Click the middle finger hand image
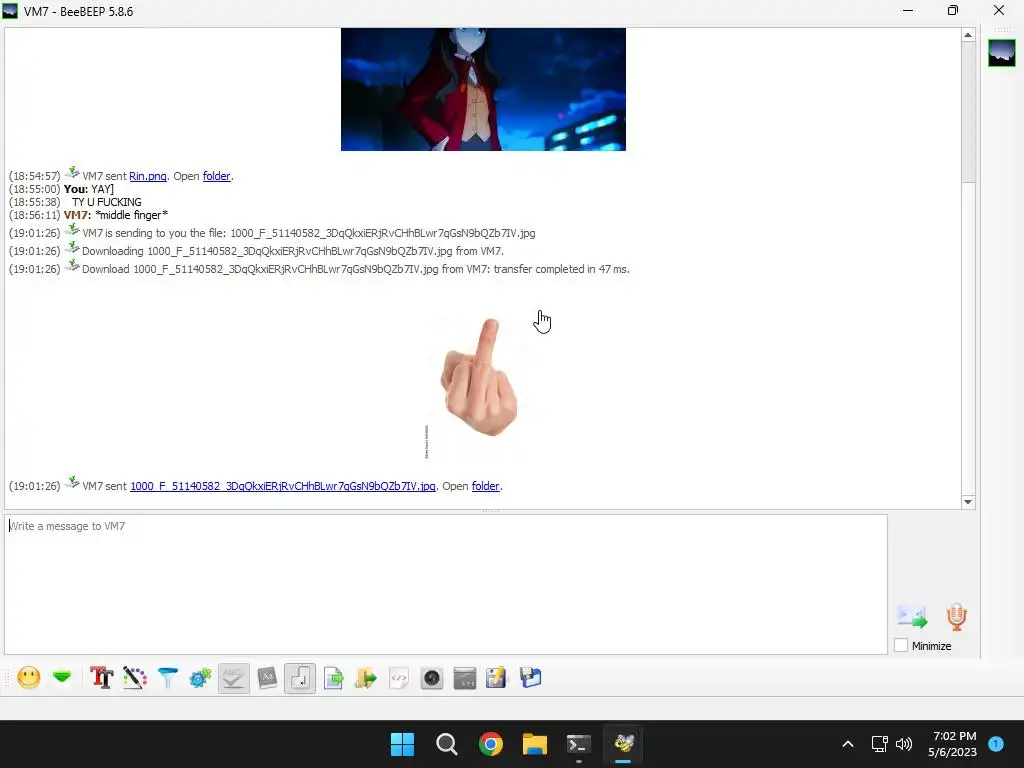1024x768 pixels. click(479, 377)
